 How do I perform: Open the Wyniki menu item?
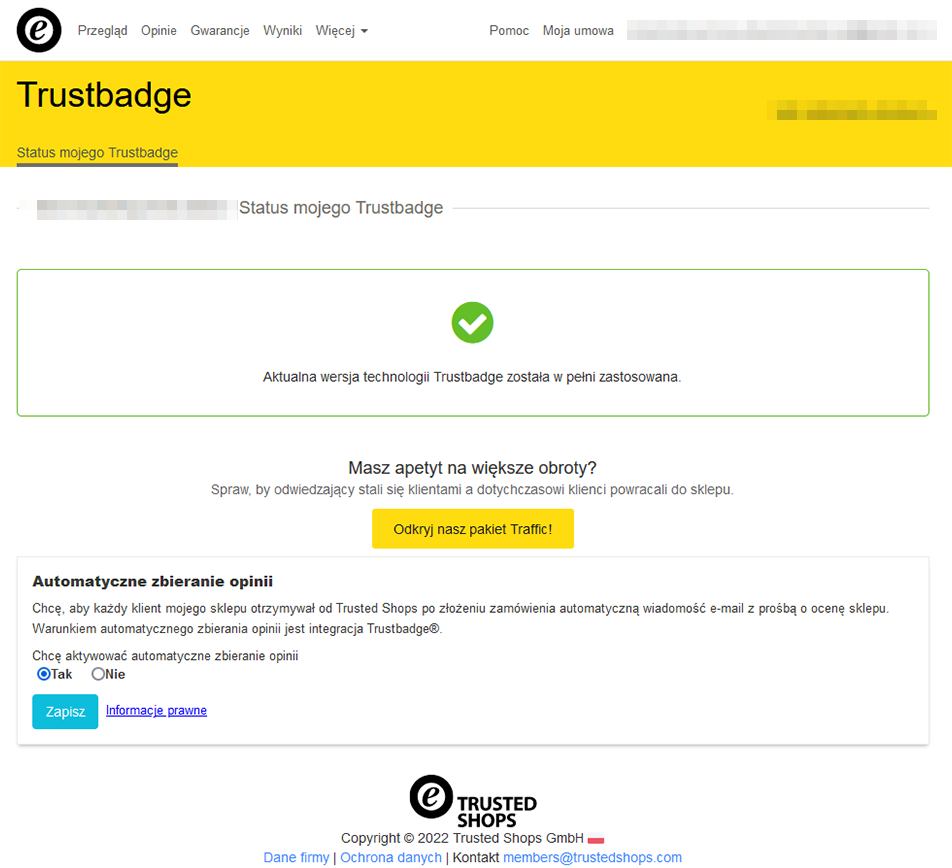coord(282,30)
